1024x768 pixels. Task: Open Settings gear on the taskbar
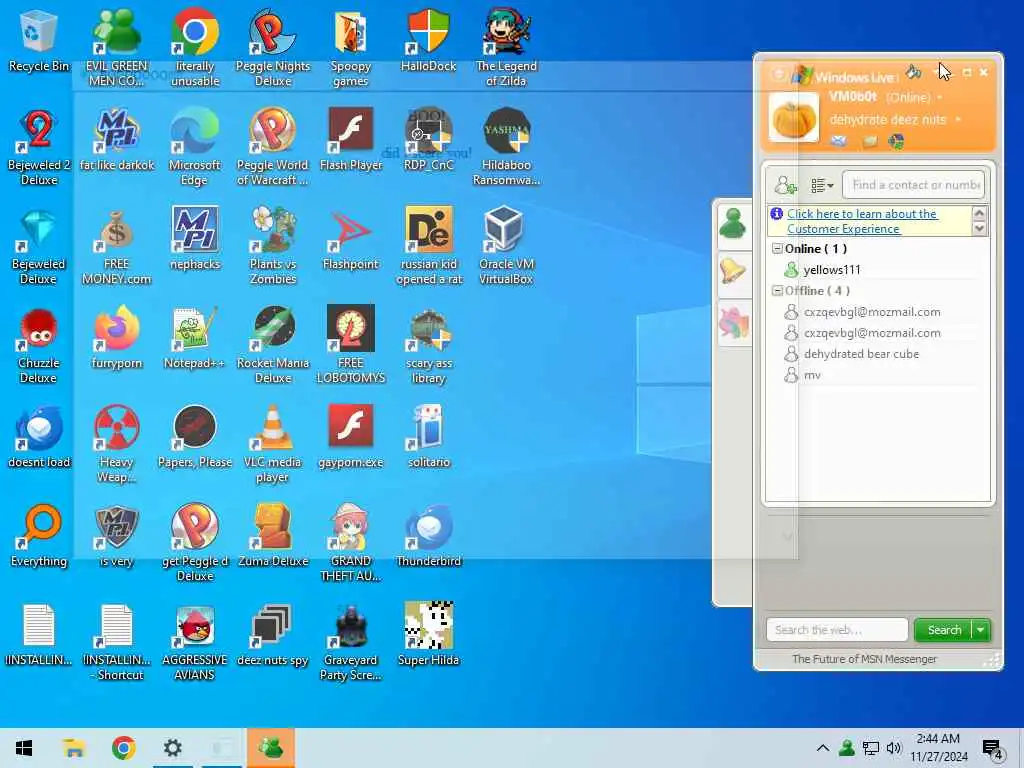point(172,748)
